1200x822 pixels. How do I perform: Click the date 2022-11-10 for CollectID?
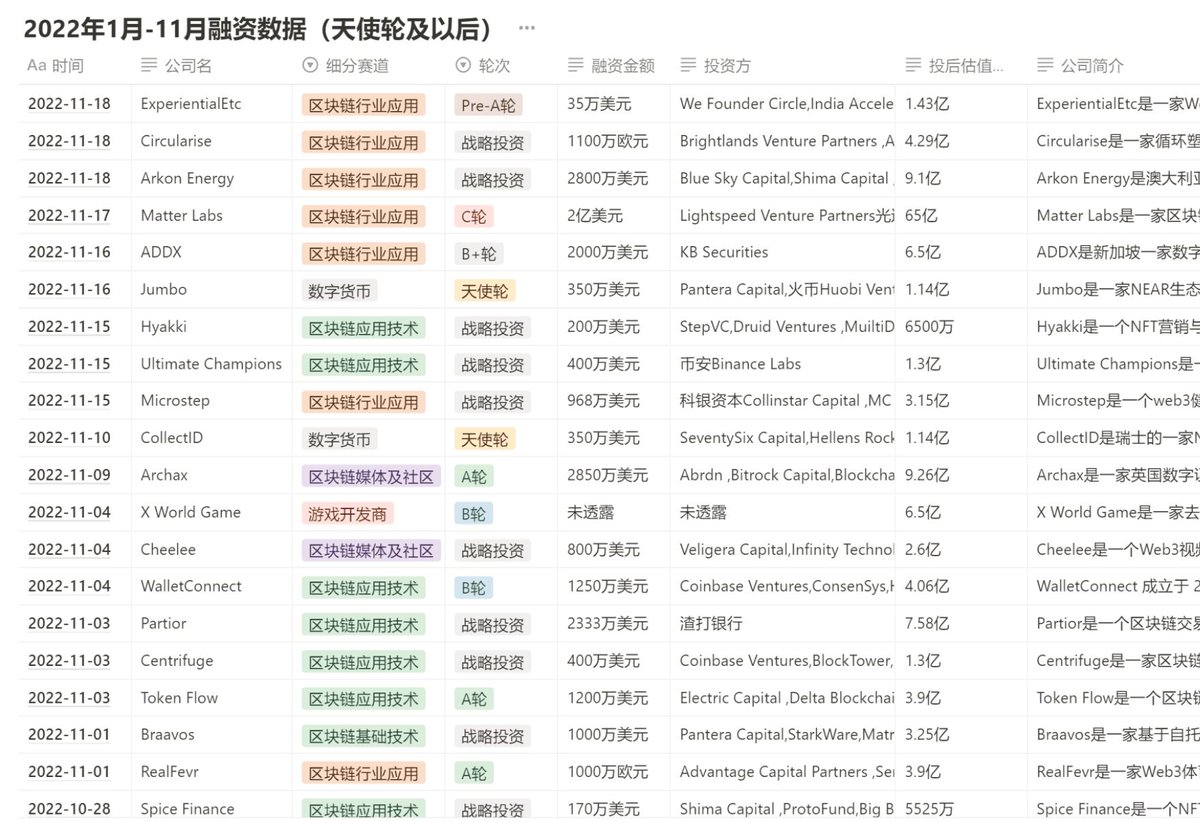[x=69, y=437]
